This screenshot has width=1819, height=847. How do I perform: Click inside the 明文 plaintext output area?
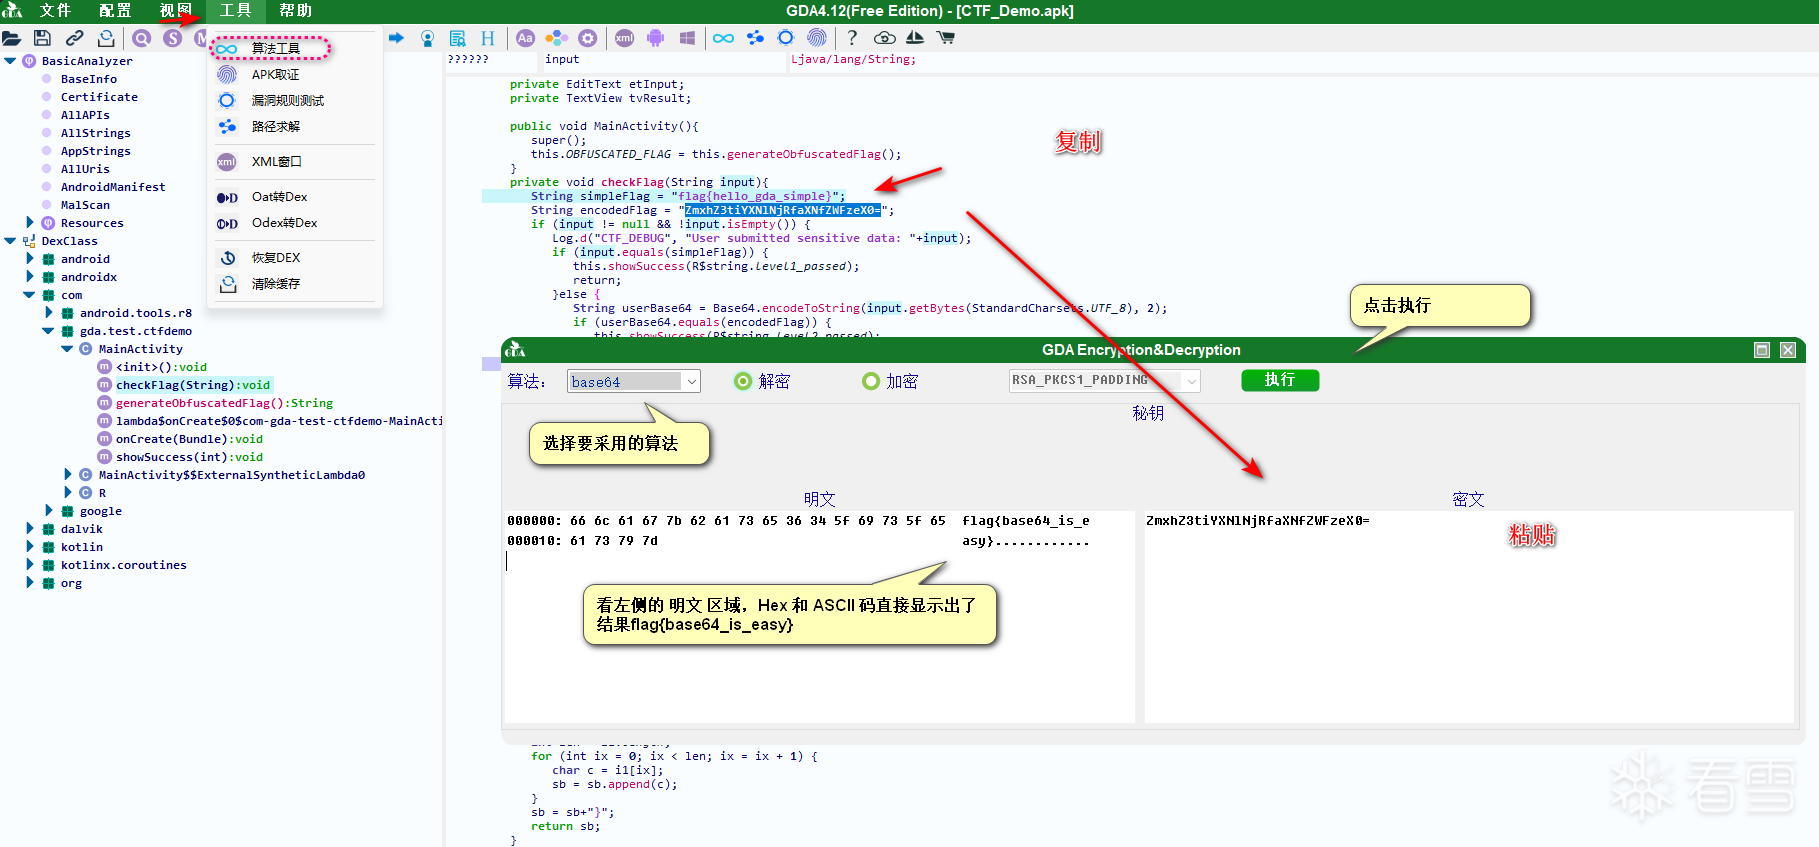tap(820, 616)
